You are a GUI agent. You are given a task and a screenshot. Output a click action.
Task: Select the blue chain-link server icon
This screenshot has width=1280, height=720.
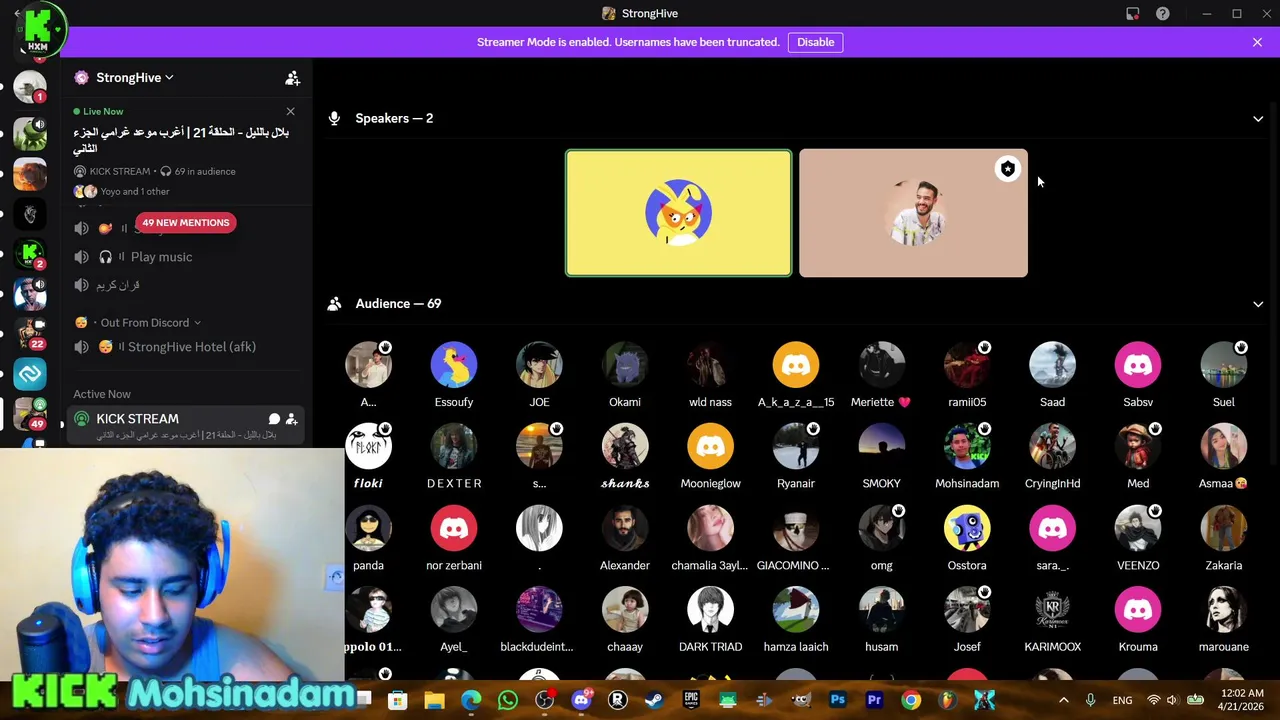coord(30,373)
